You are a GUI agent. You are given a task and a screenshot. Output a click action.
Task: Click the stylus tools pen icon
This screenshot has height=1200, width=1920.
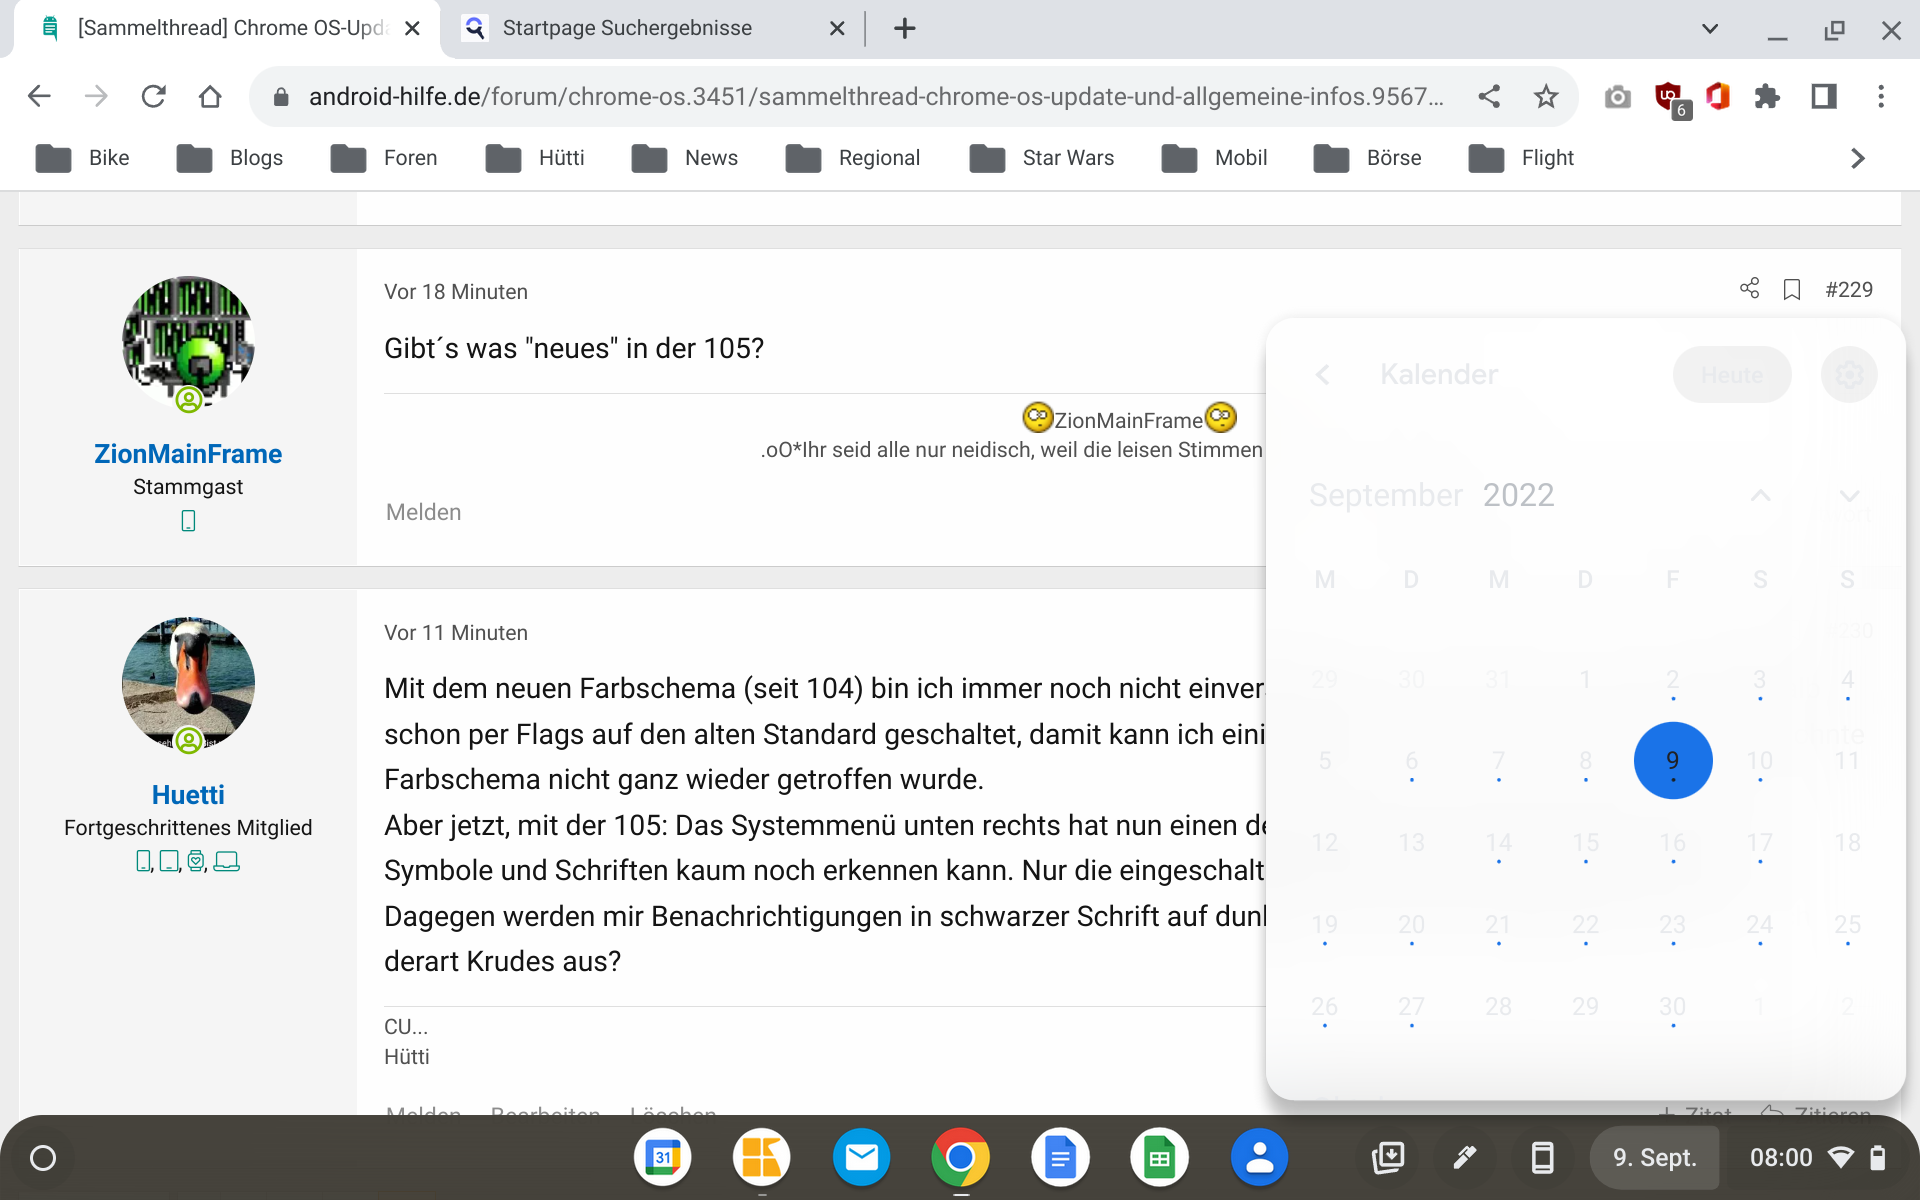pos(1464,1158)
